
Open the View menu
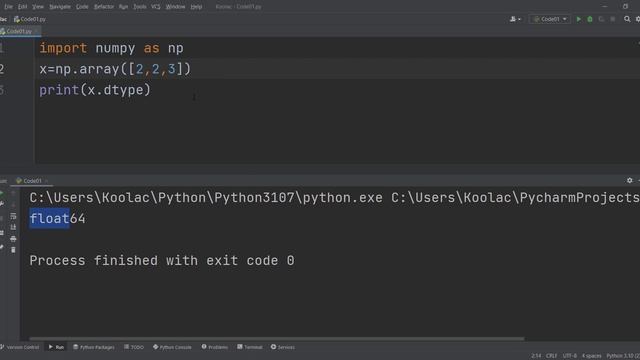38,7
